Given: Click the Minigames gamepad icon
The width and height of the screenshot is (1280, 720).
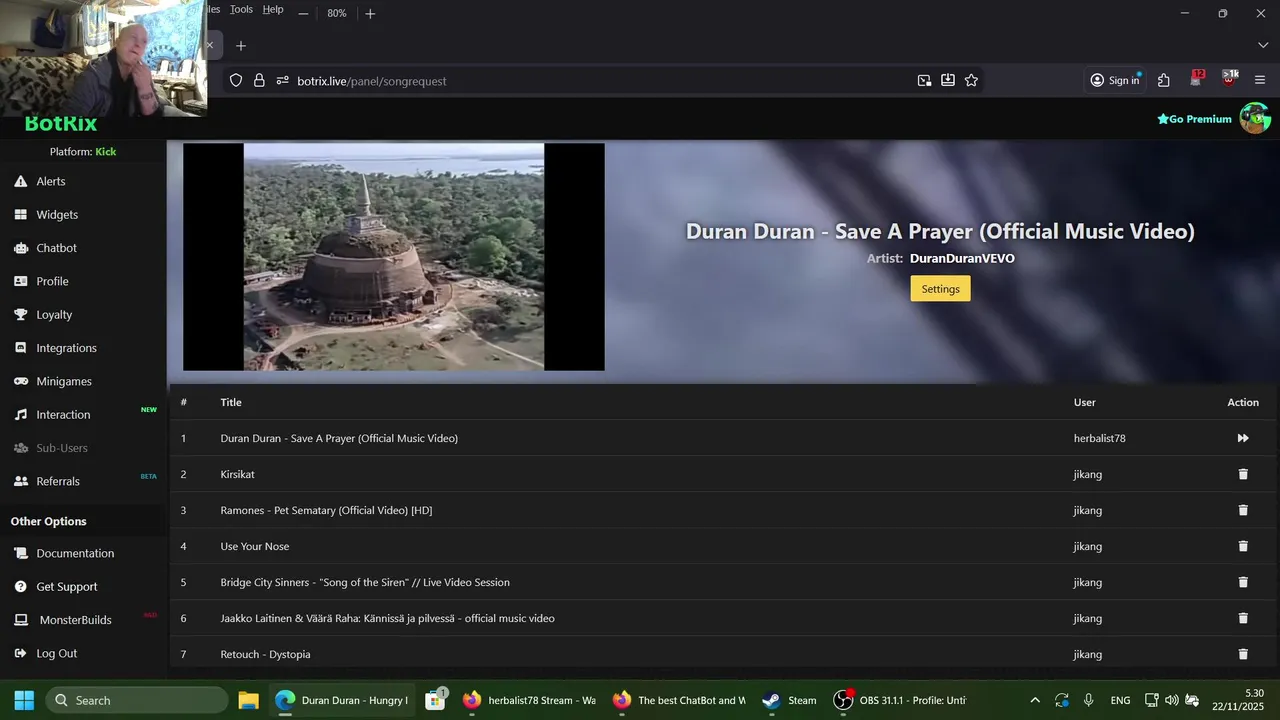Looking at the screenshot, I should click(20, 381).
